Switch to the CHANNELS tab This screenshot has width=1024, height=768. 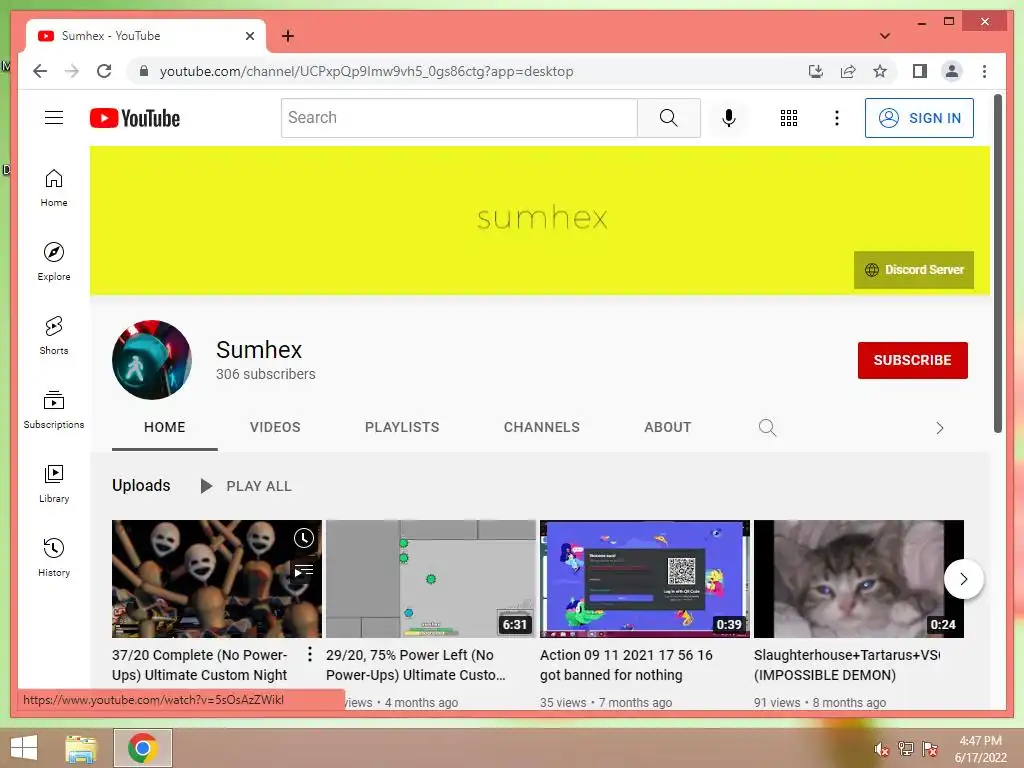point(541,428)
